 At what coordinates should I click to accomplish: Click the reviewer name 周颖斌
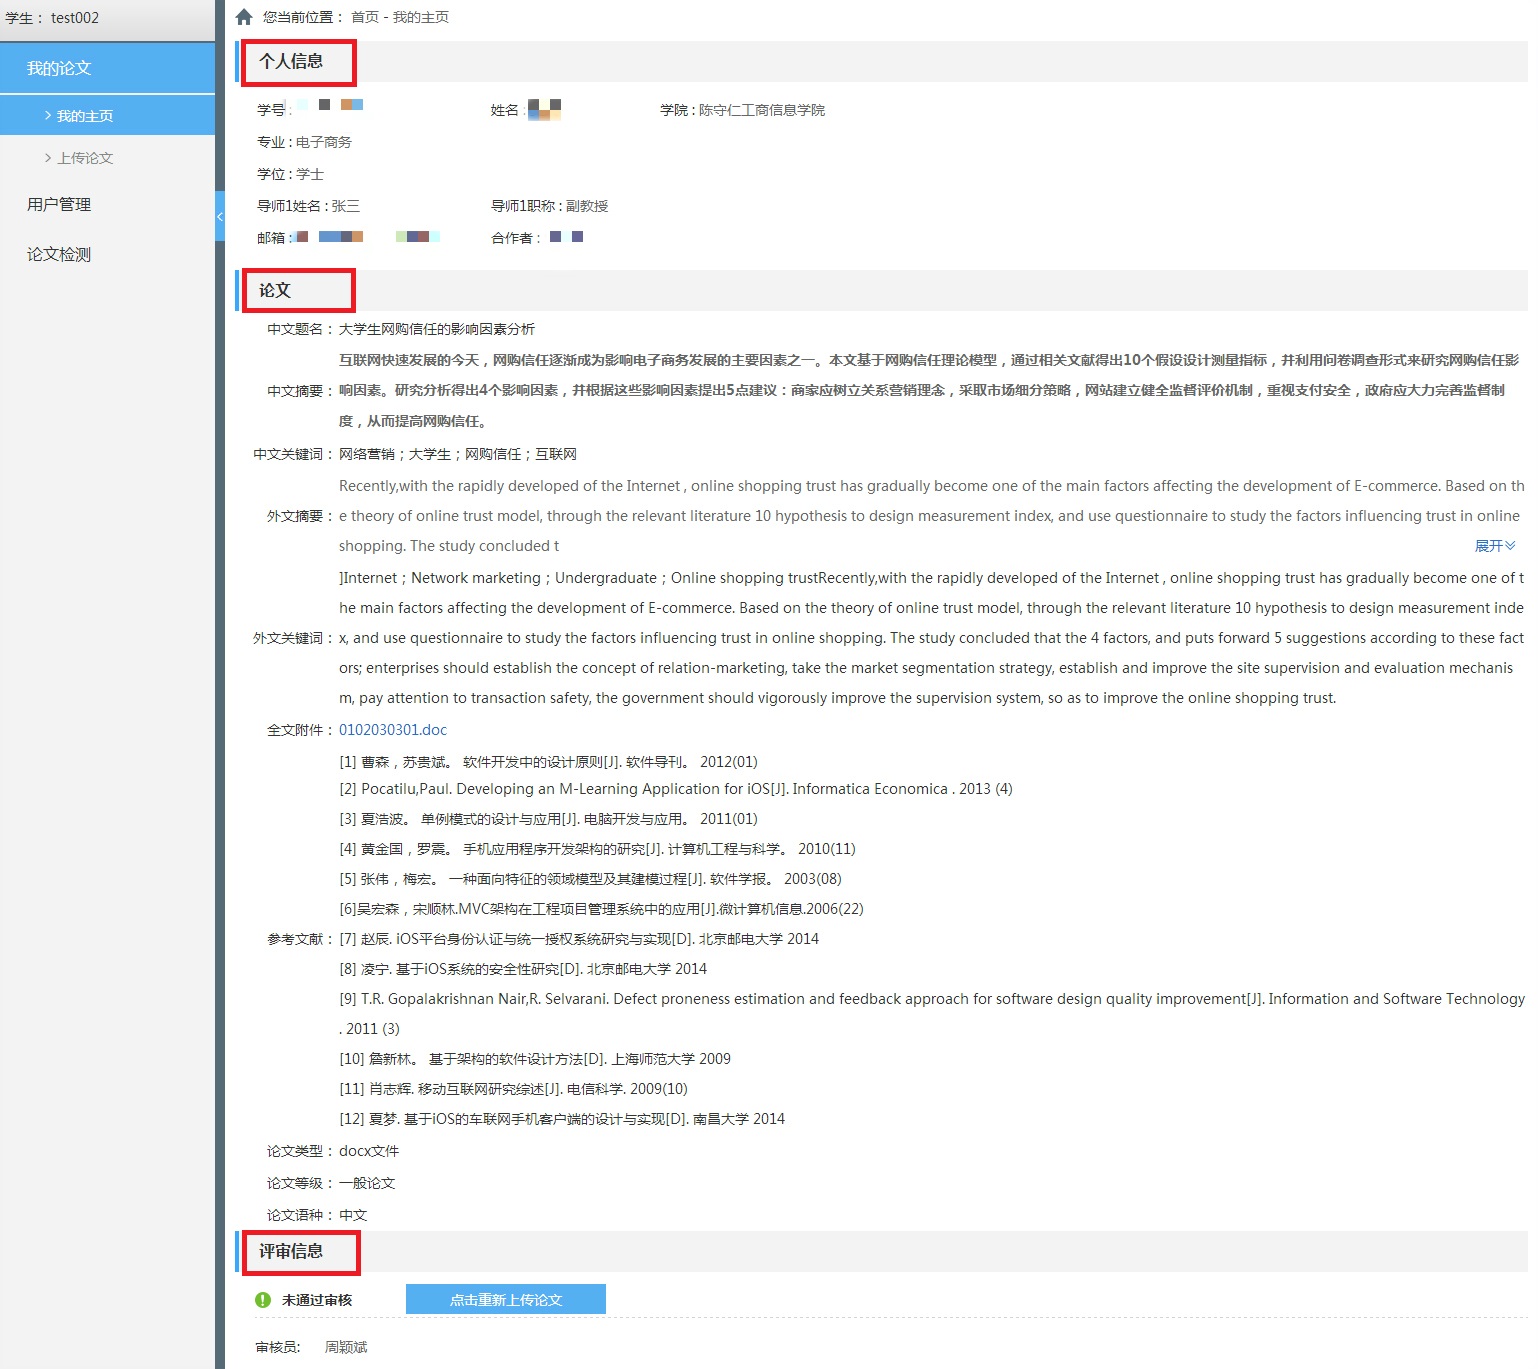[x=346, y=1347]
